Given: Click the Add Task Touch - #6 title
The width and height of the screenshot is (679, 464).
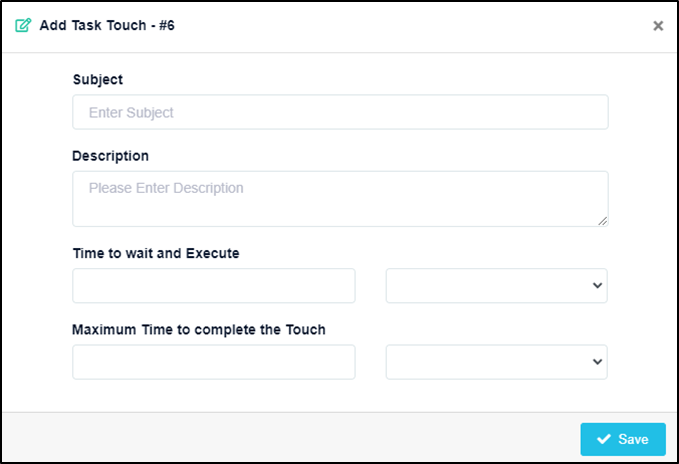Looking at the screenshot, I should click(107, 26).
